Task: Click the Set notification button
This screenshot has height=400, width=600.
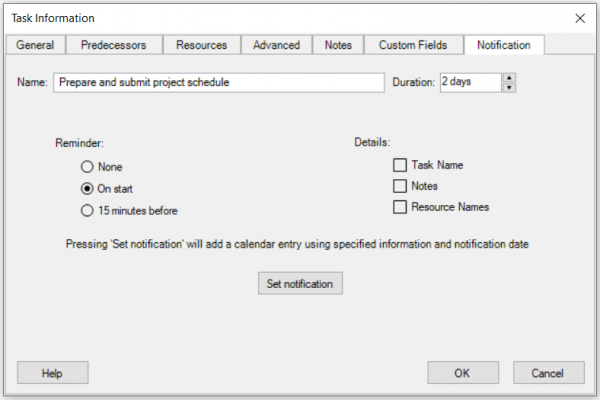Action: tap(300, 284)
